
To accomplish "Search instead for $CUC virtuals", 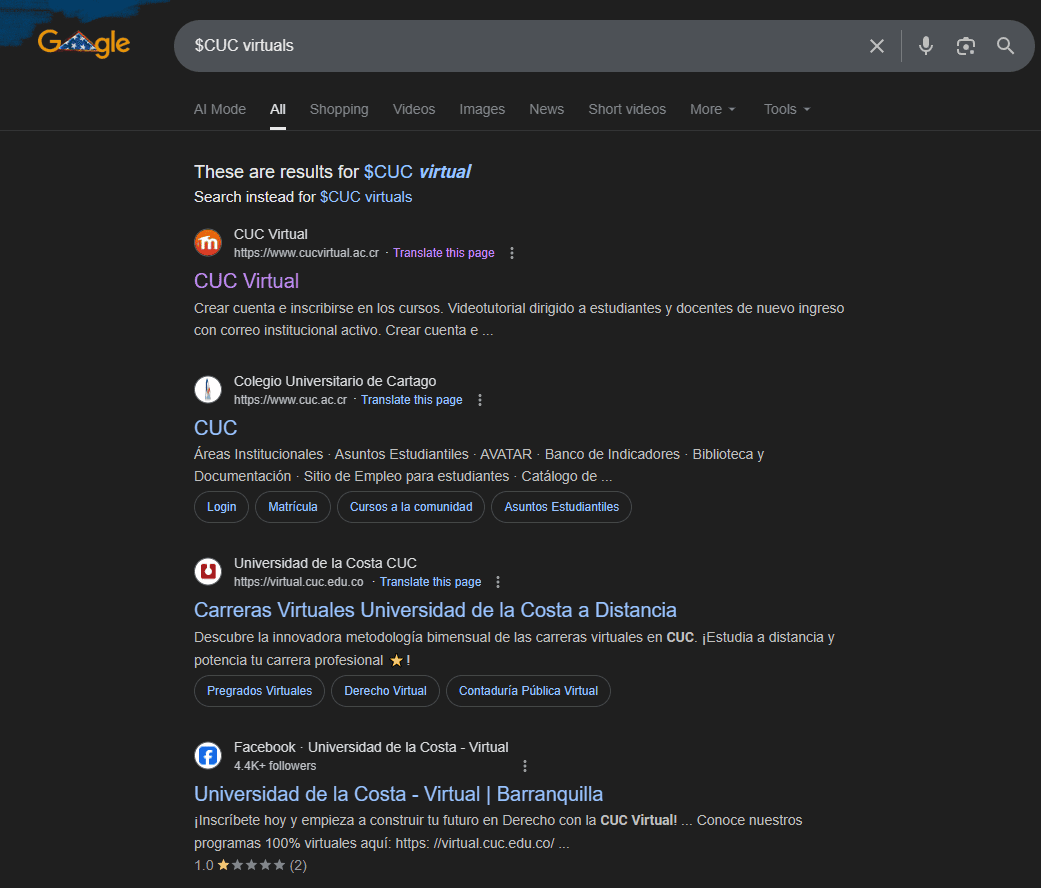I will (x=365, y=197).
